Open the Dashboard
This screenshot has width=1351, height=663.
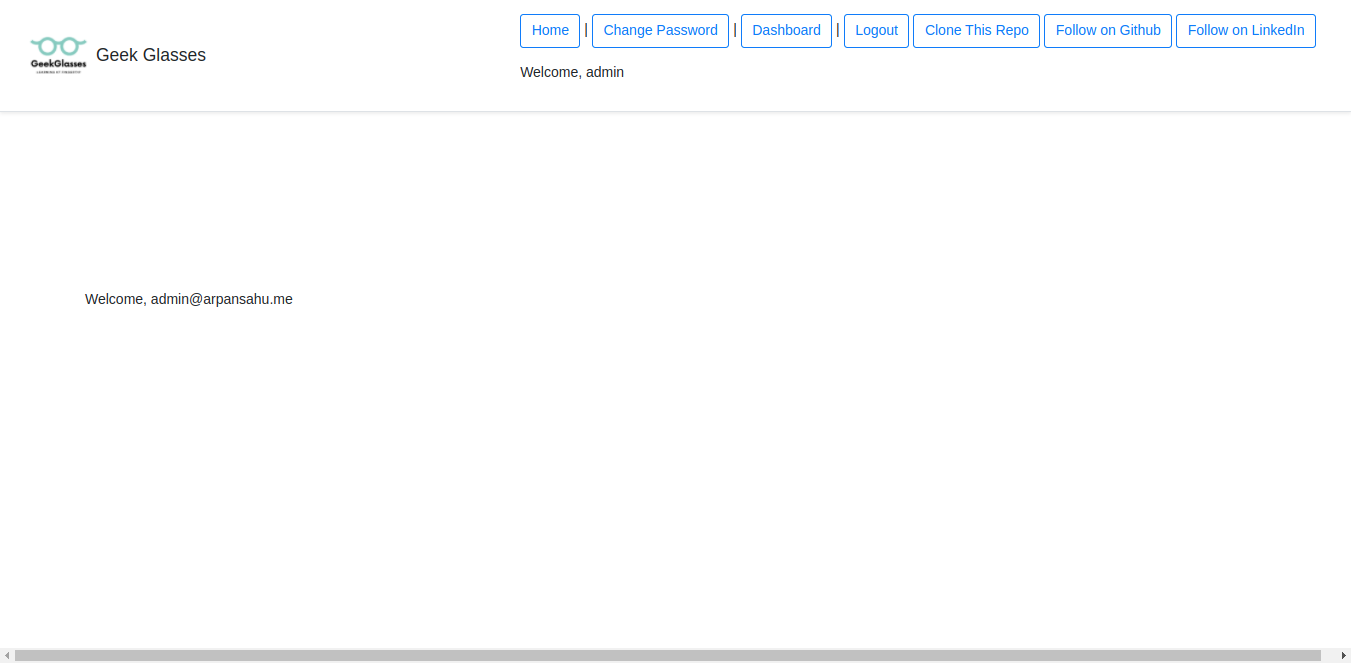tap(786, 31)
